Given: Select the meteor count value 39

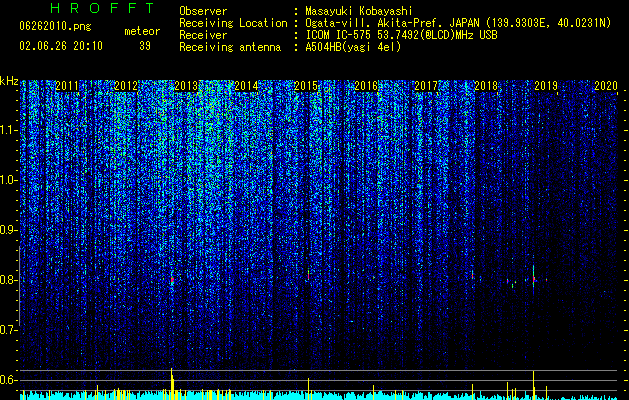Looking at the screenshot, I should tap(145, 46).
